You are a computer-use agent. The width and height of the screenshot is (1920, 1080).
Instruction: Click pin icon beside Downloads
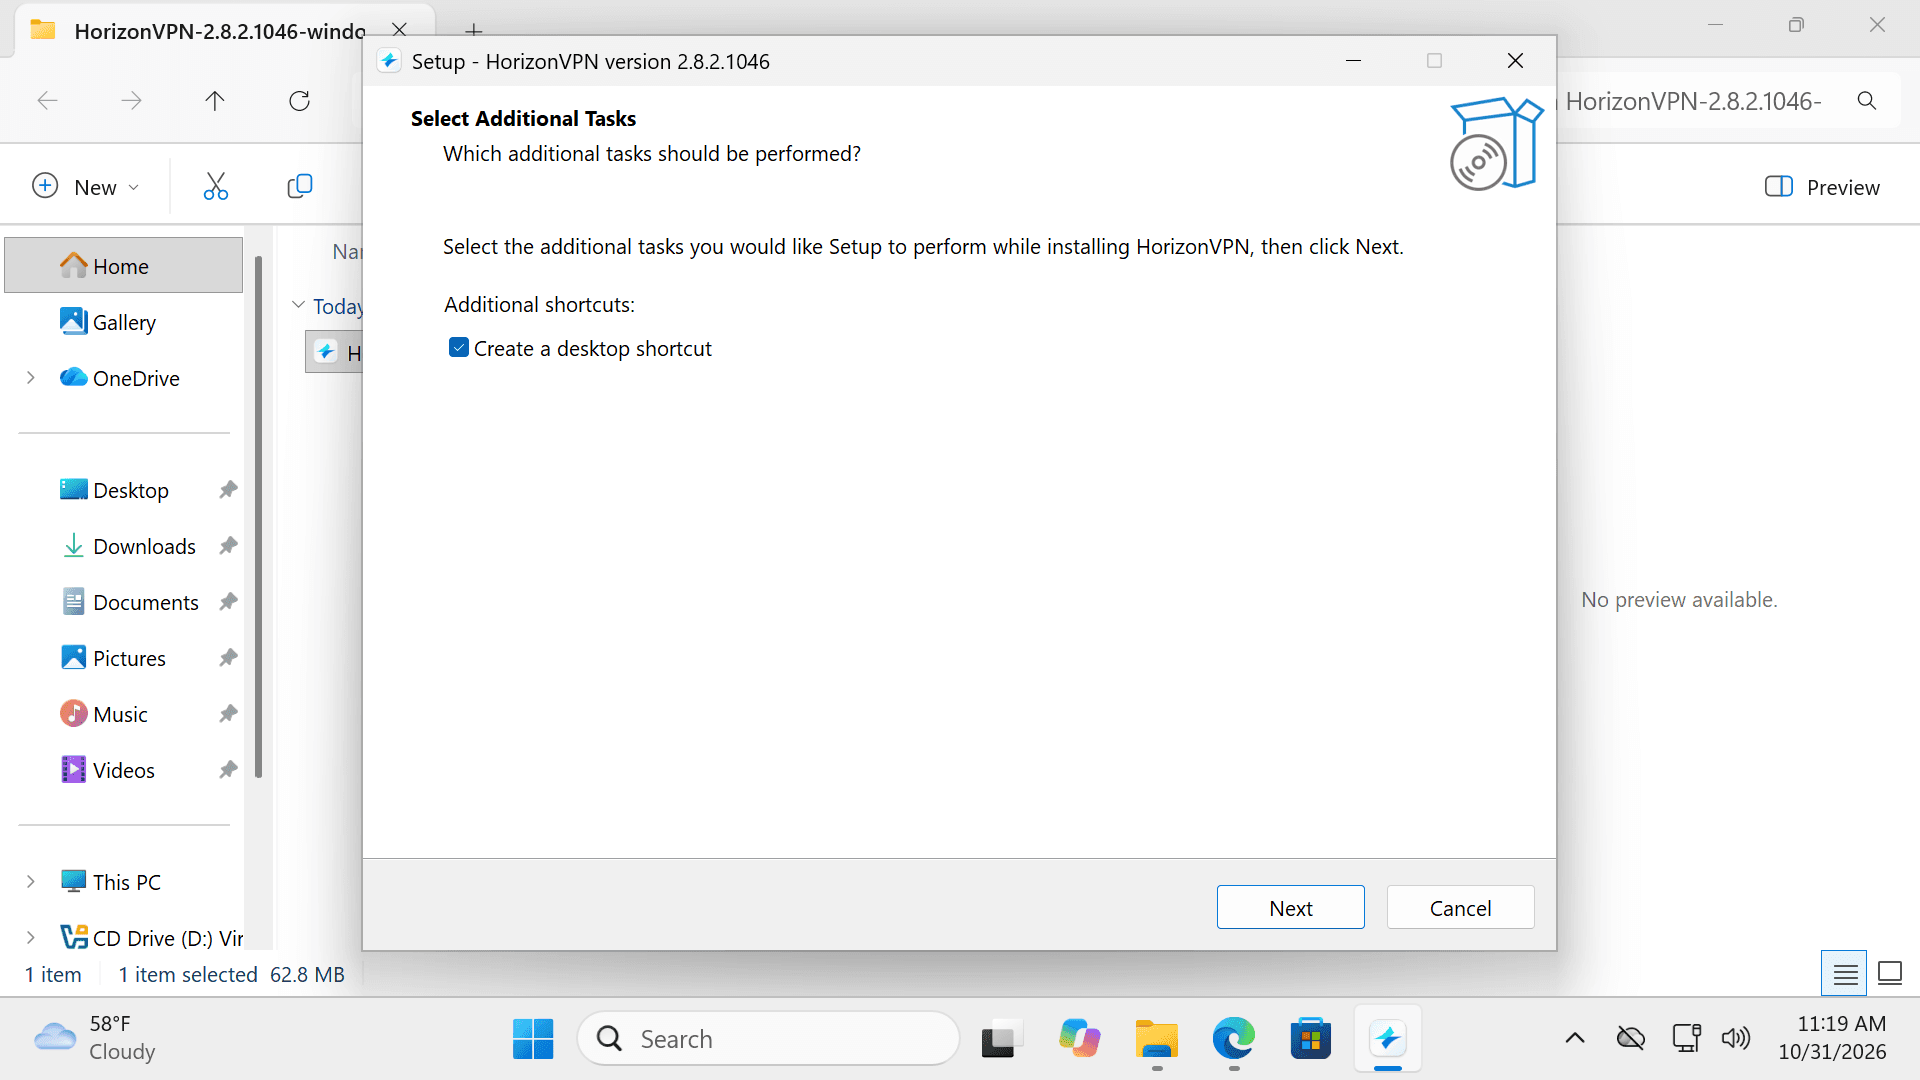[x=228, y=546]
